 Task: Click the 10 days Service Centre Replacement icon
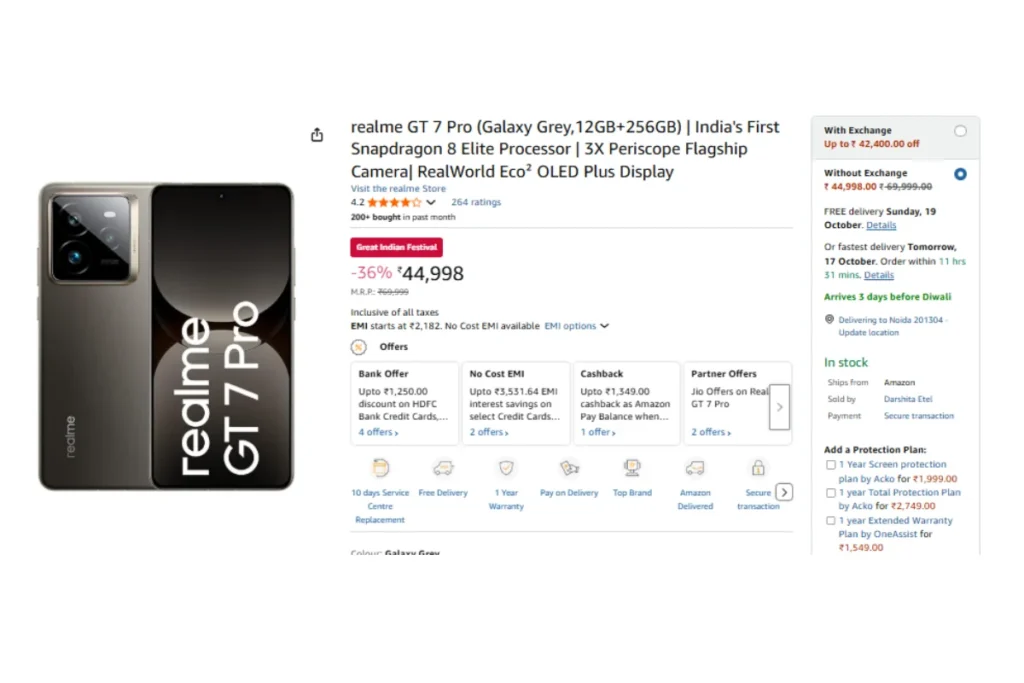tap(380, 468)
